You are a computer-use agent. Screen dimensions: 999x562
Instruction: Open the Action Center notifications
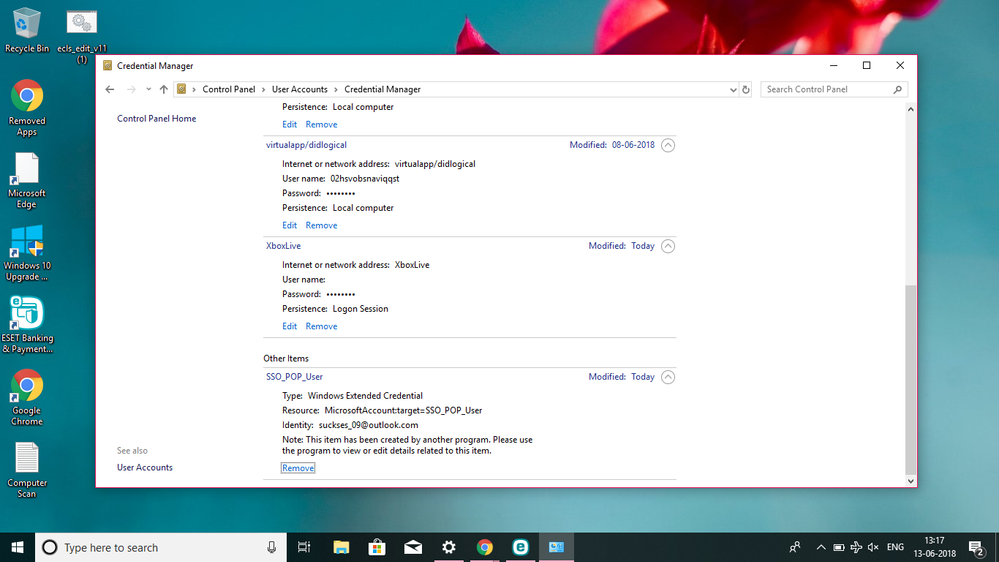pyautogui.click(x=977, y=547)
